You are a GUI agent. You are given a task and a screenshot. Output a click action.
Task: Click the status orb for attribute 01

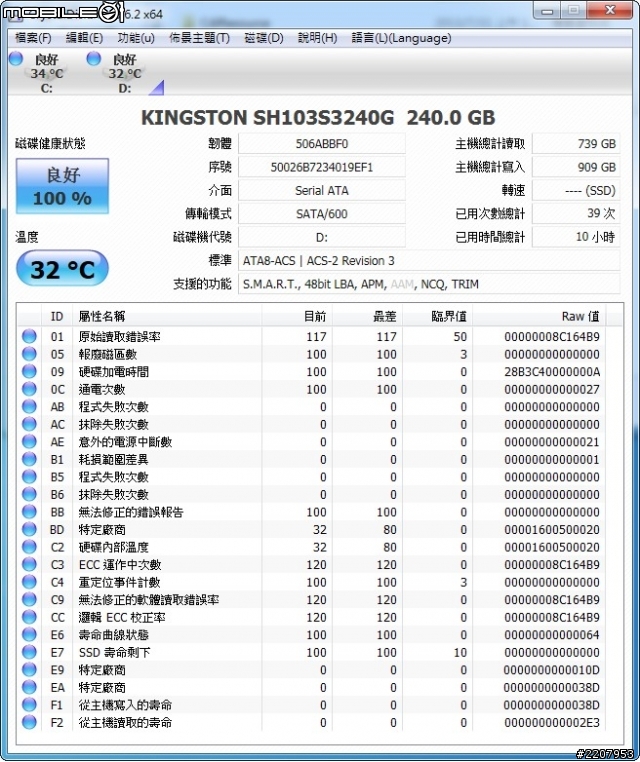pyautogui.click(x=29, y=336)
